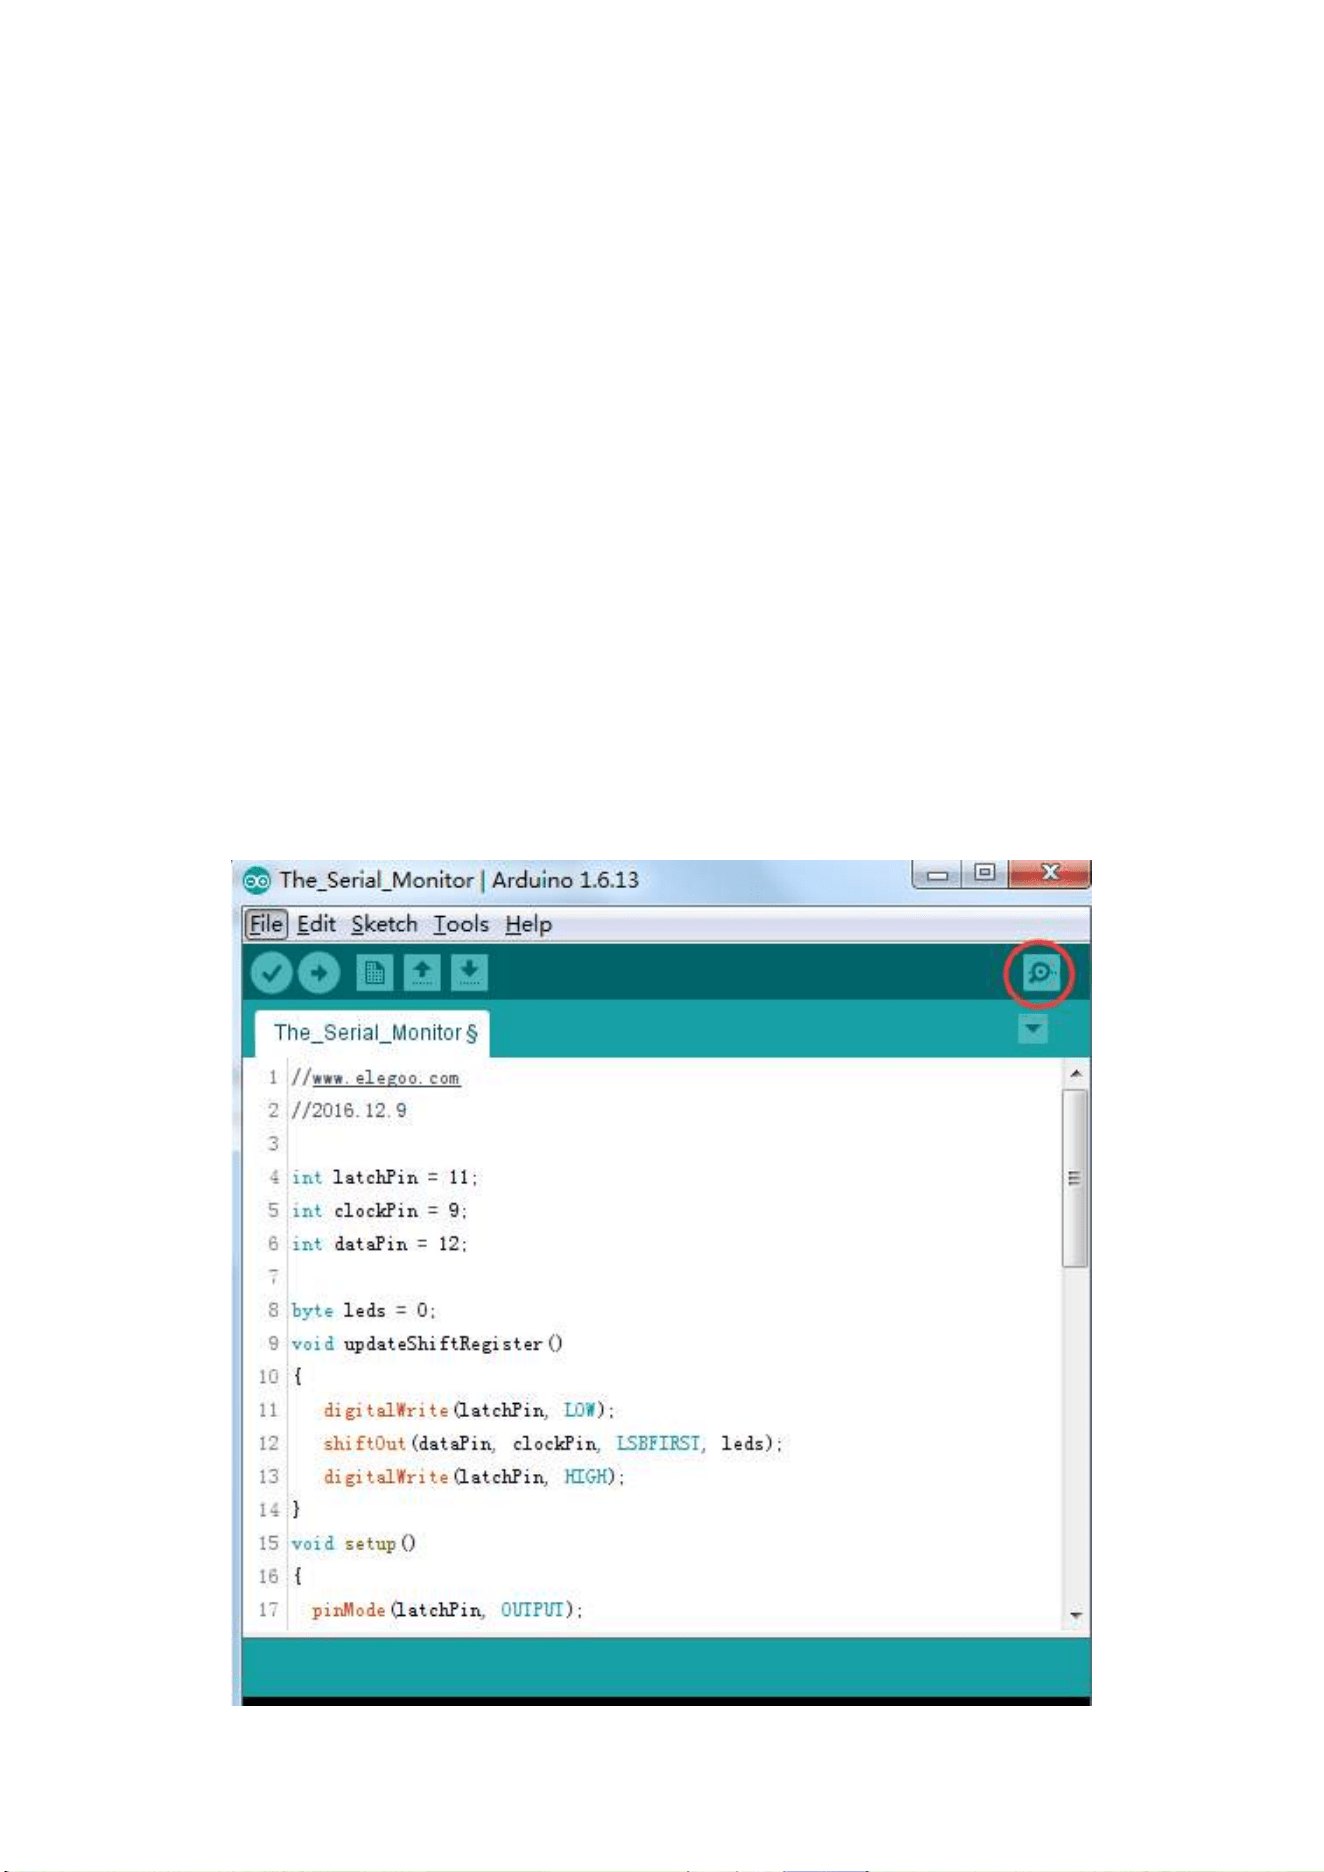Open the Edit menu
This screenshot has height=1872, width=1324.
pos(316,924)
